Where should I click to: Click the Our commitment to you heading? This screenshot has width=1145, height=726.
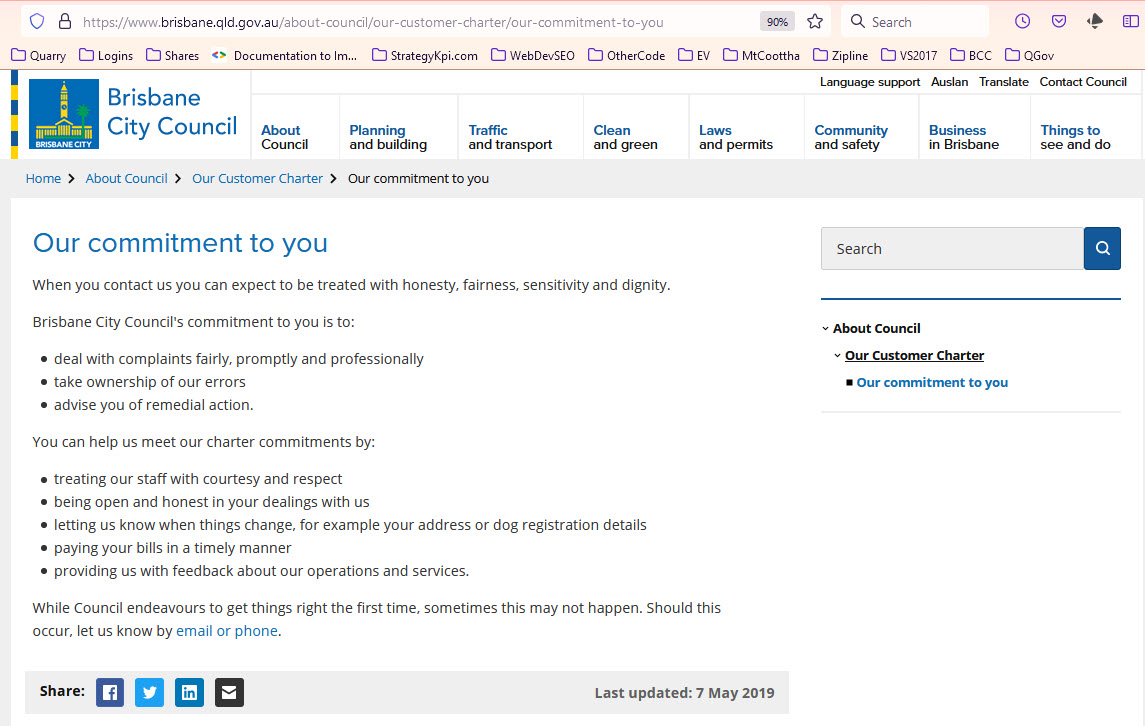180,242
